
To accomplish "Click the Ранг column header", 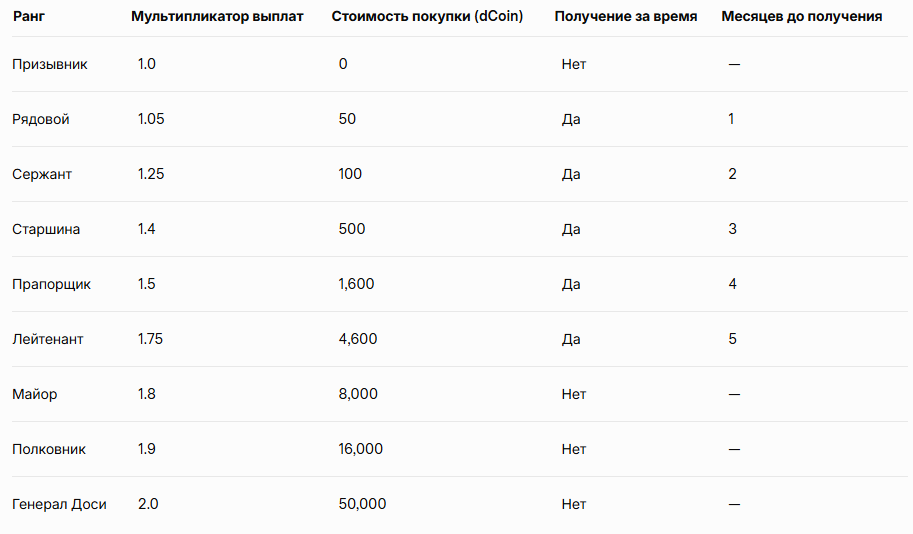I will pos(29,16).
